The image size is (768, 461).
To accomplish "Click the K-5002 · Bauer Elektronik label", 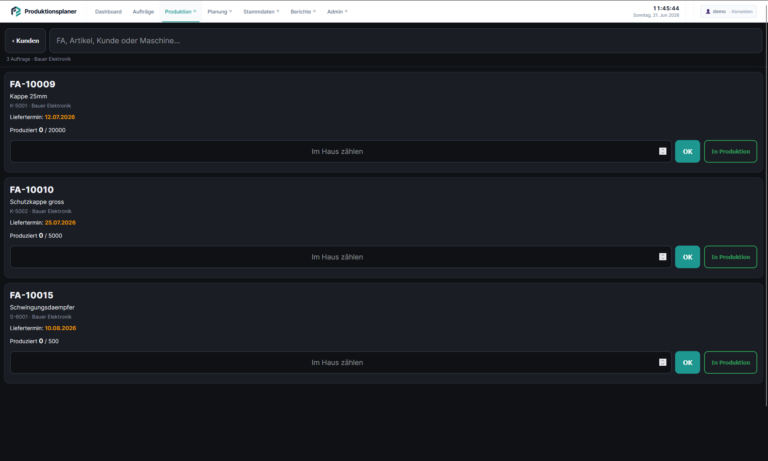I will tap(41, 211).
